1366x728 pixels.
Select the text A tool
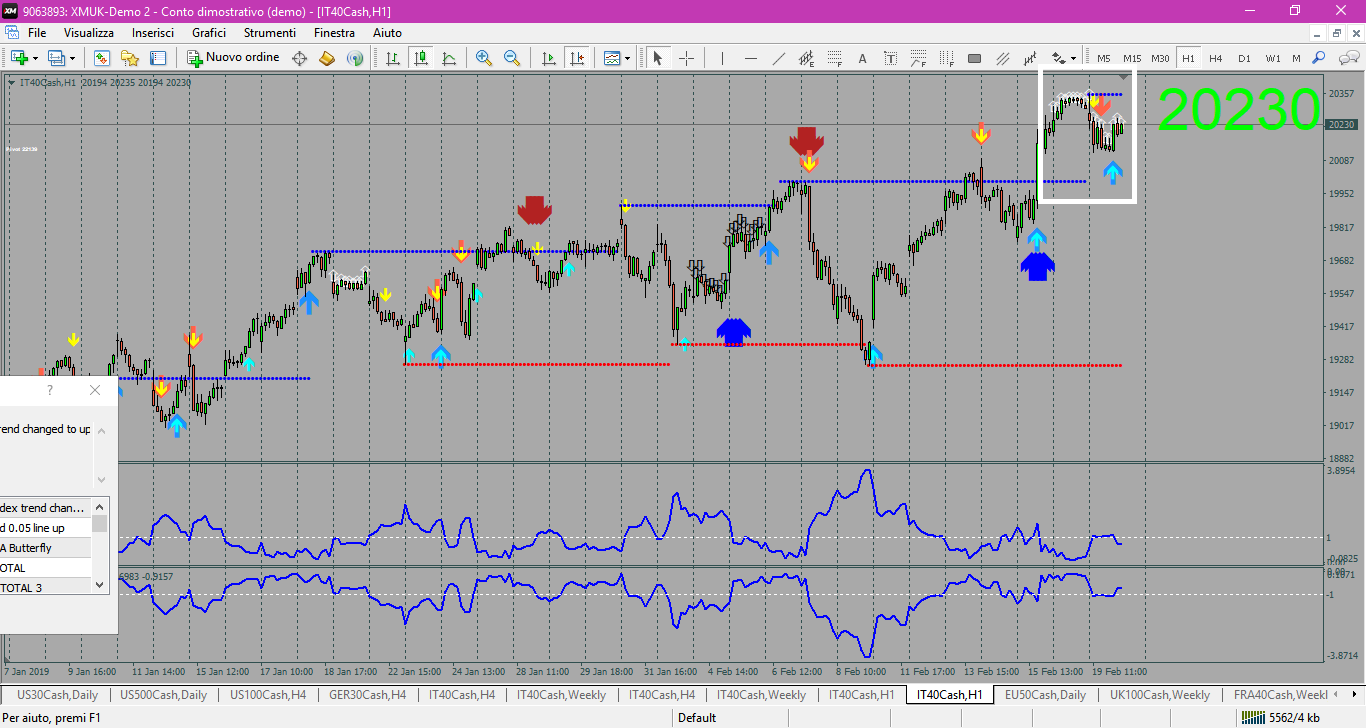coord(862,58)
